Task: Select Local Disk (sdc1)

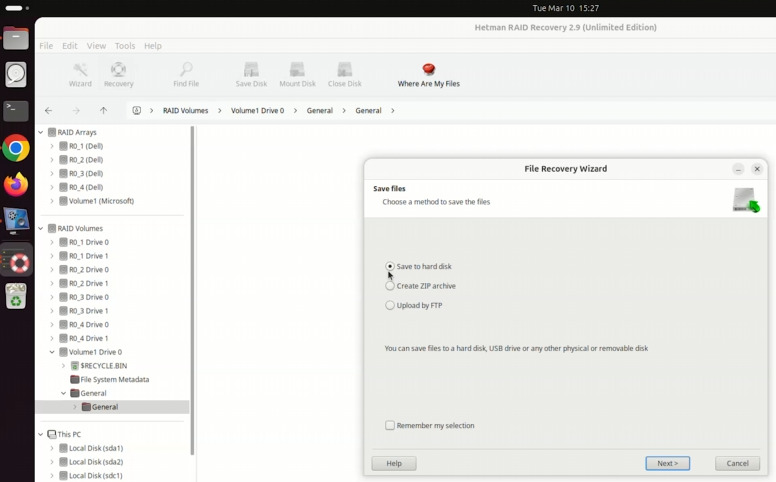Action: pos(91,476)
